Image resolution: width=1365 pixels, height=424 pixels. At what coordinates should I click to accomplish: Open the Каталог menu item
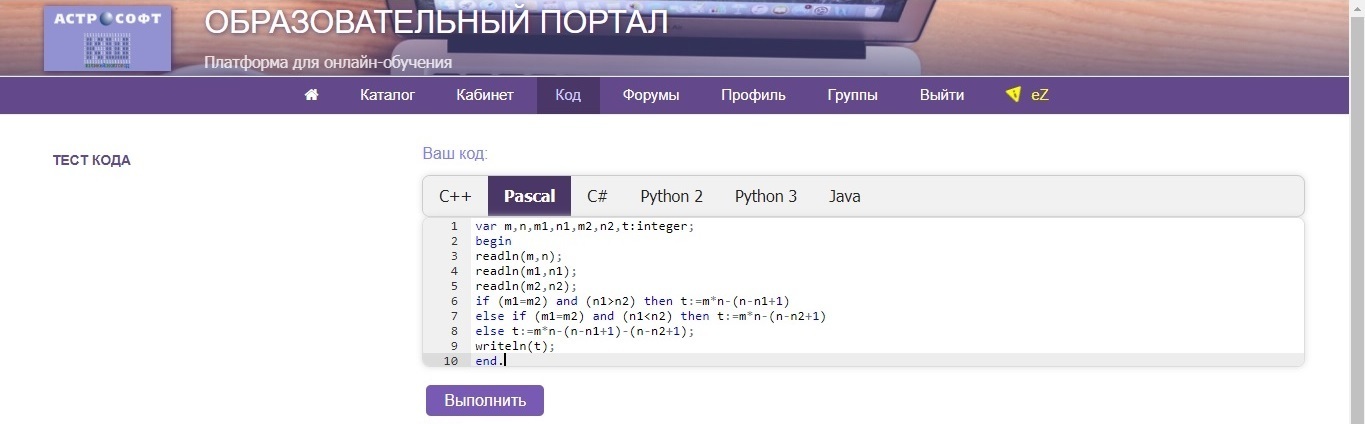(387, 95)
